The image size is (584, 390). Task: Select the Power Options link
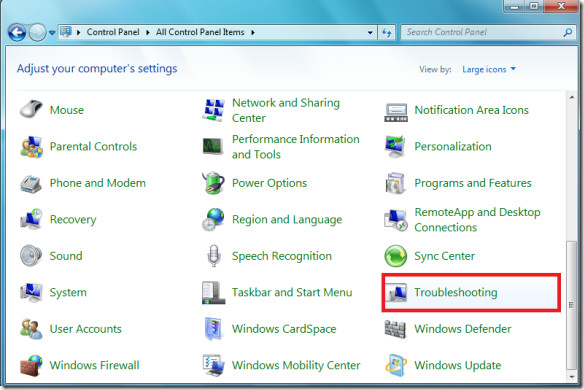point(269,183)
